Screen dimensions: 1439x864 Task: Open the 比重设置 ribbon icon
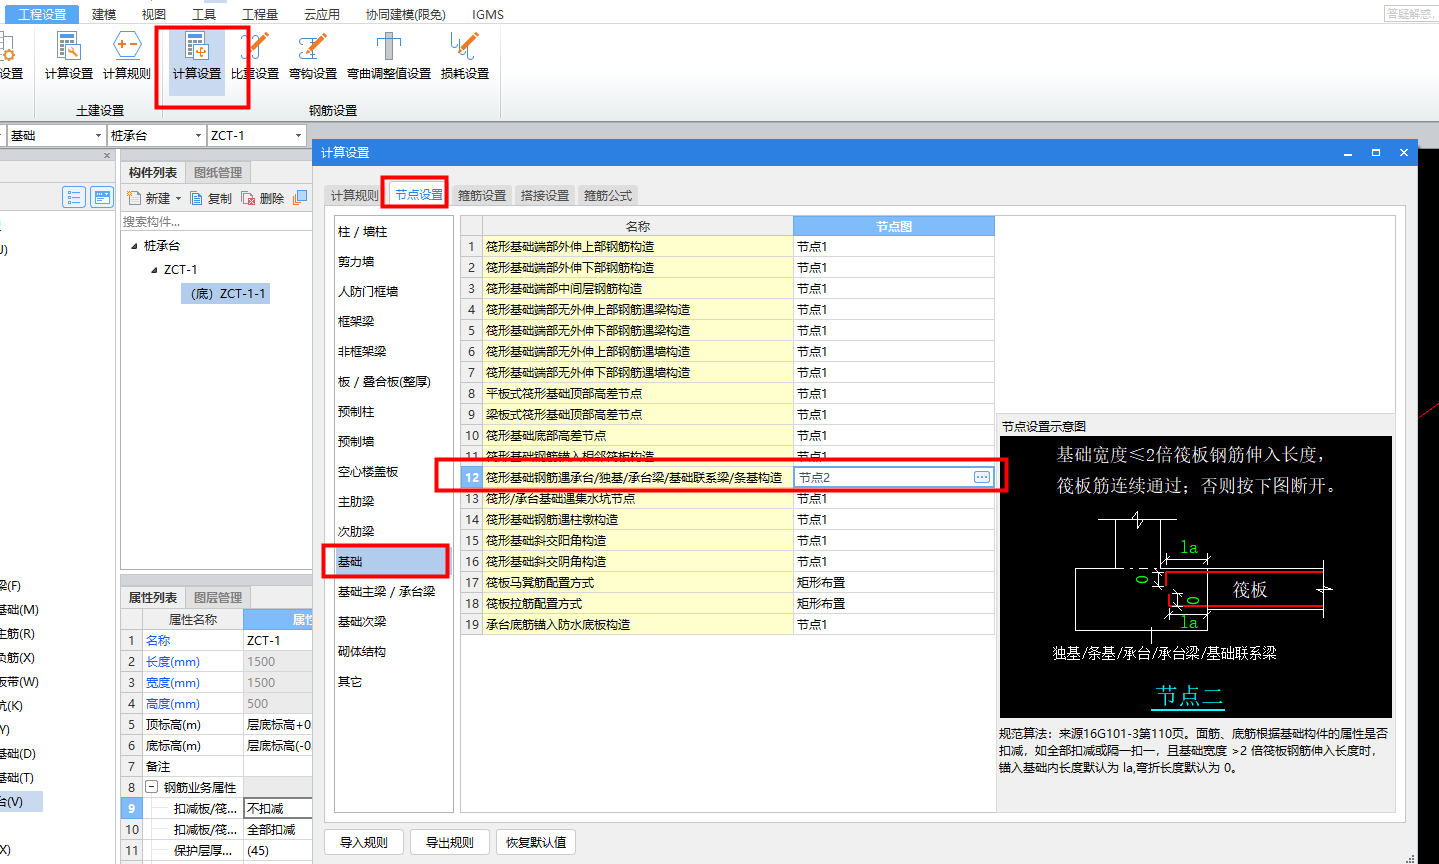[255, 56]
